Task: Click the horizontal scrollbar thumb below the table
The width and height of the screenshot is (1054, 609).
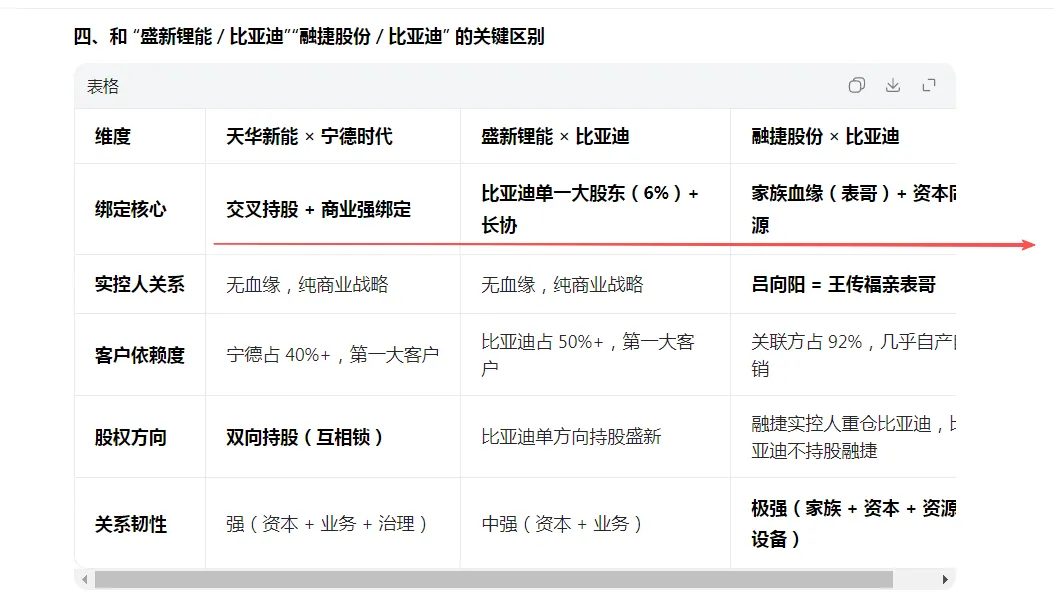Action: tap(493, 579)
